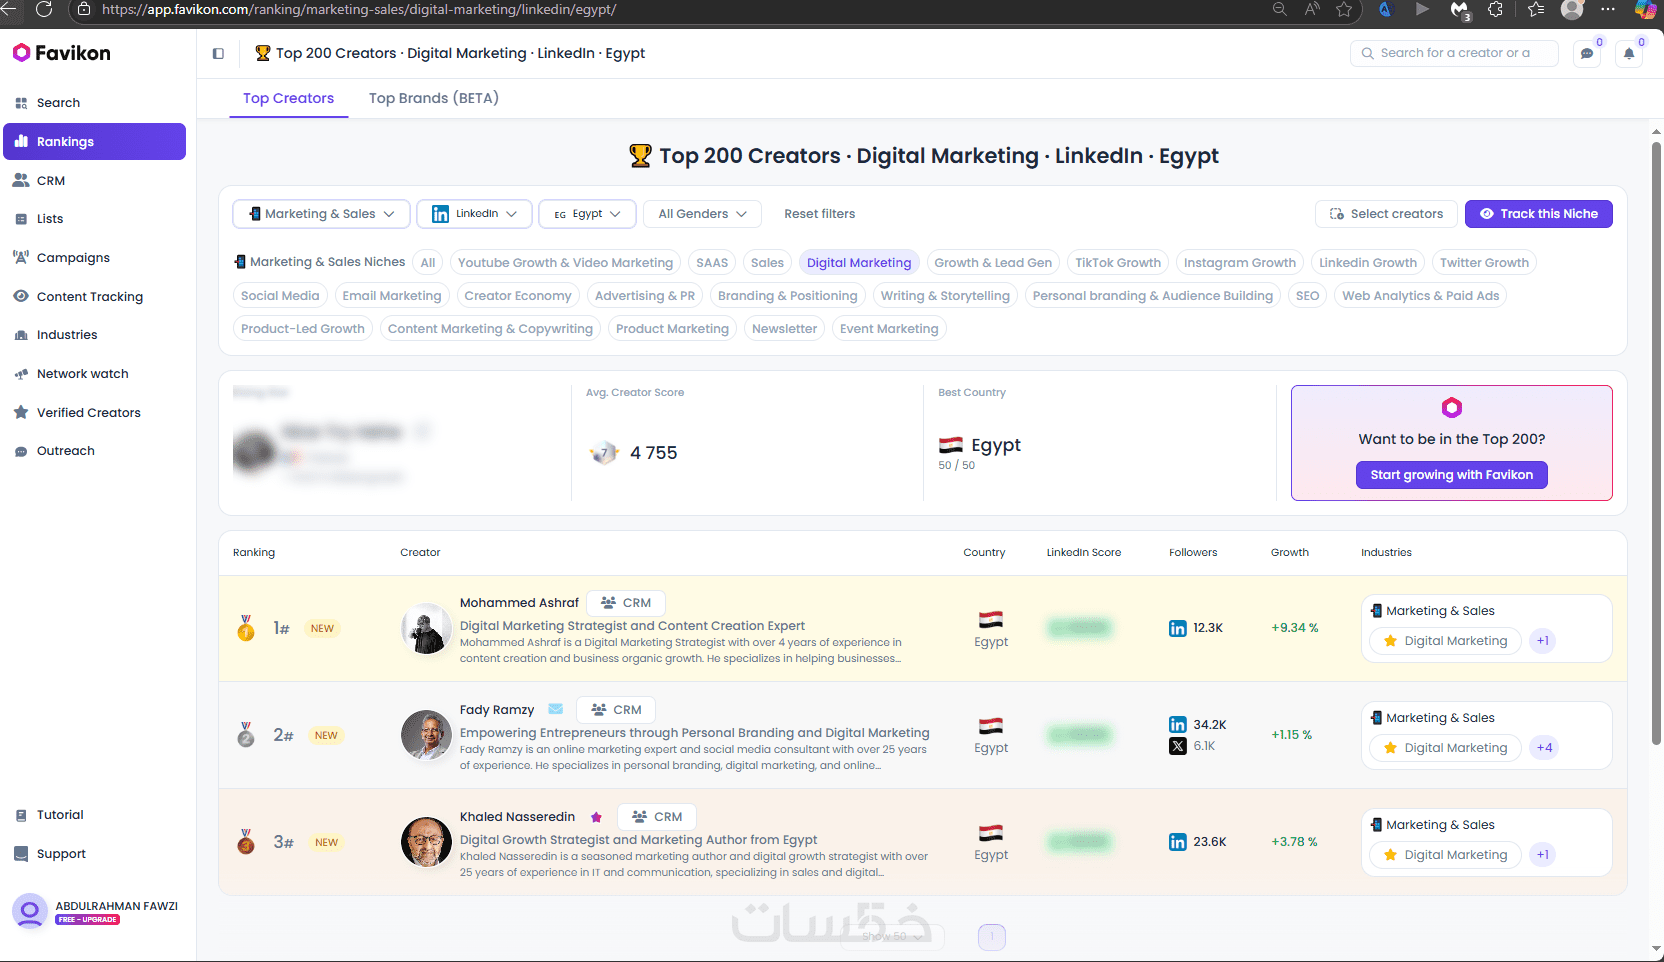Open Rankings in the sidebar
This screenshot has height=962, width=1664.
point(94,141)
